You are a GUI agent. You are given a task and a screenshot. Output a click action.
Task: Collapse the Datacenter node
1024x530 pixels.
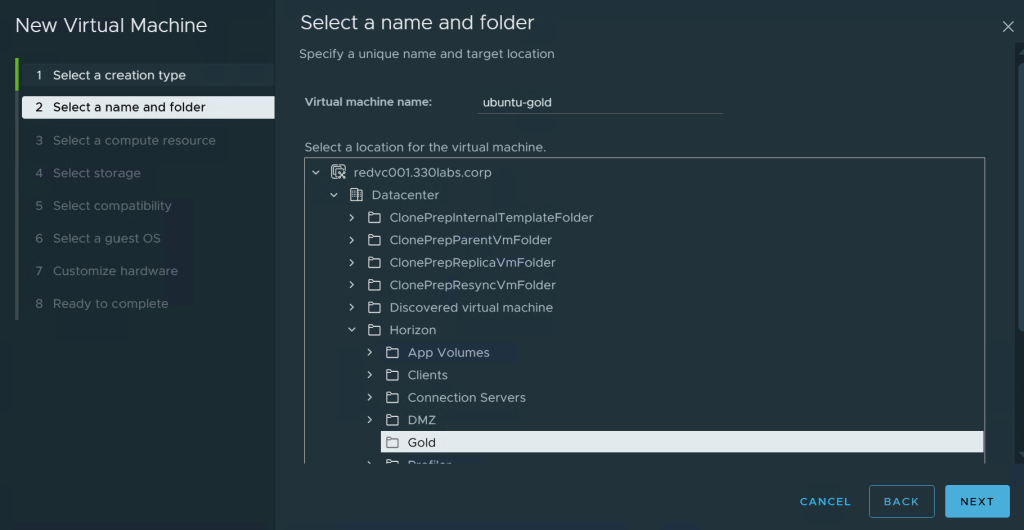coord(334,195)
